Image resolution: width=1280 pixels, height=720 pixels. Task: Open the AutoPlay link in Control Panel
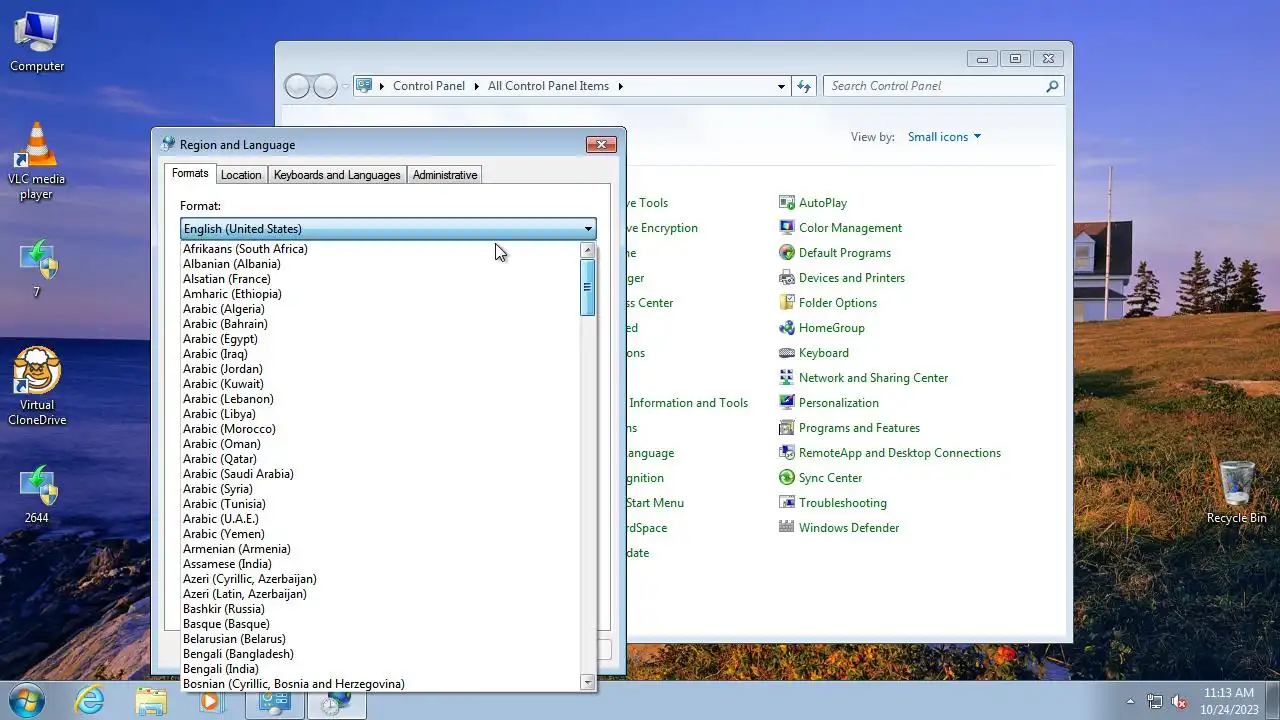pyautogui.click(x=823, y=203)
